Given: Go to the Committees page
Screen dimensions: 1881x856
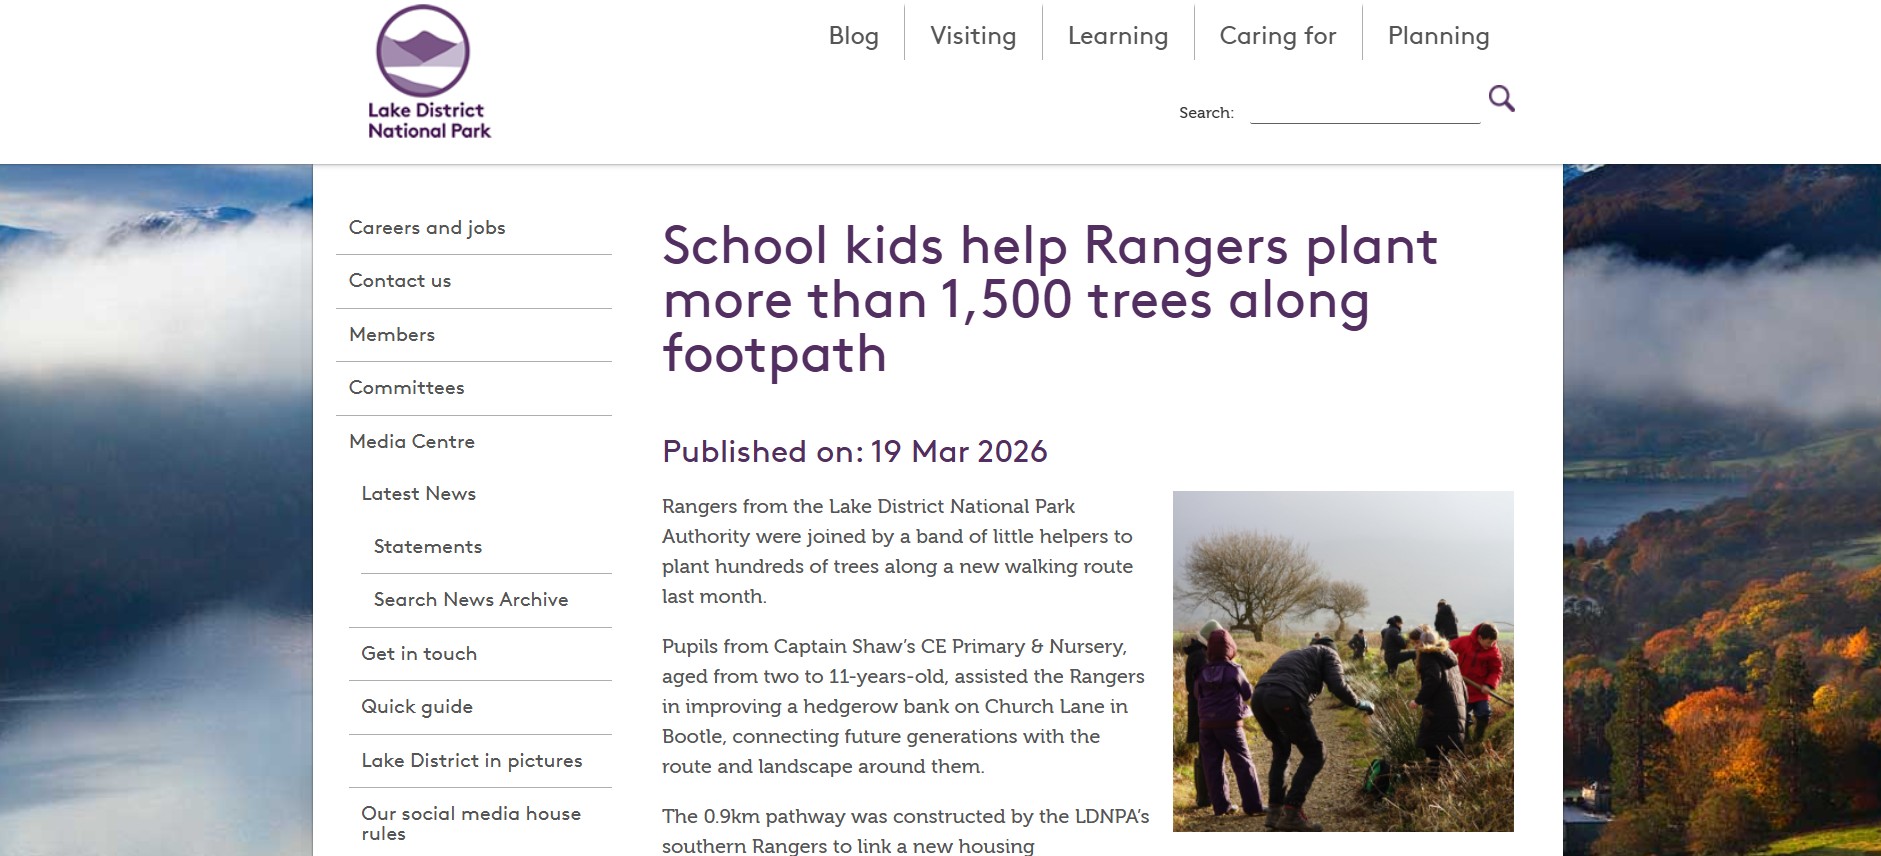Looking at the screenshot, I should 406,388.
